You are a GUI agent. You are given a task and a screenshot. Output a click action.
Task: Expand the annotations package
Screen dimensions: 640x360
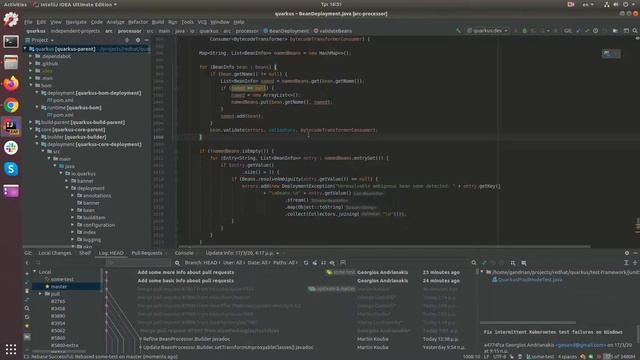point(73,196)
